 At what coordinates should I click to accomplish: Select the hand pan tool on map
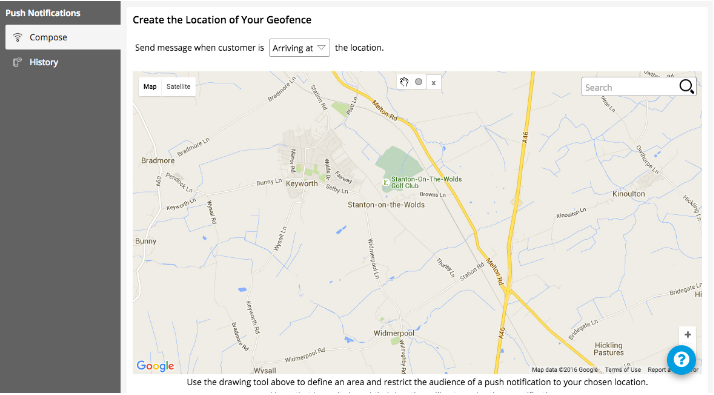[x=404, y=82]
